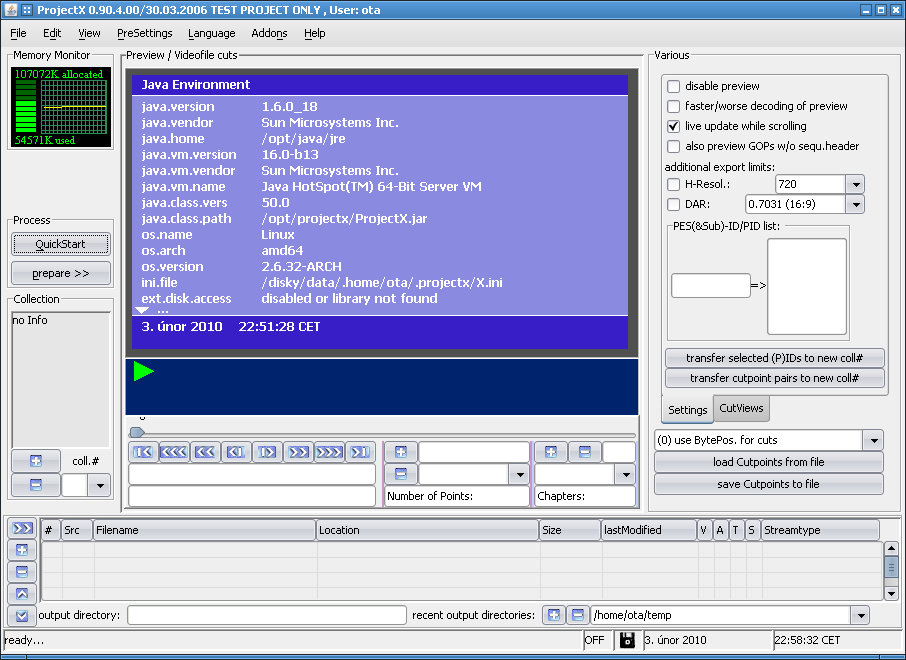Check the DAR export limit box

click(673, 204)
